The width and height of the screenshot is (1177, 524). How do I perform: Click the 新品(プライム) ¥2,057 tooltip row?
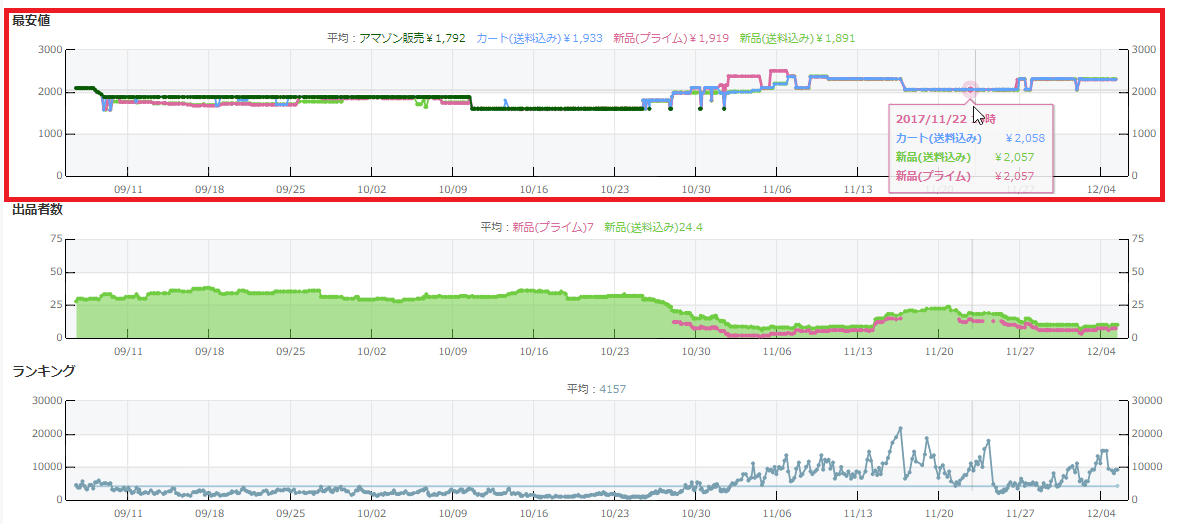click(x=969, y=176)
